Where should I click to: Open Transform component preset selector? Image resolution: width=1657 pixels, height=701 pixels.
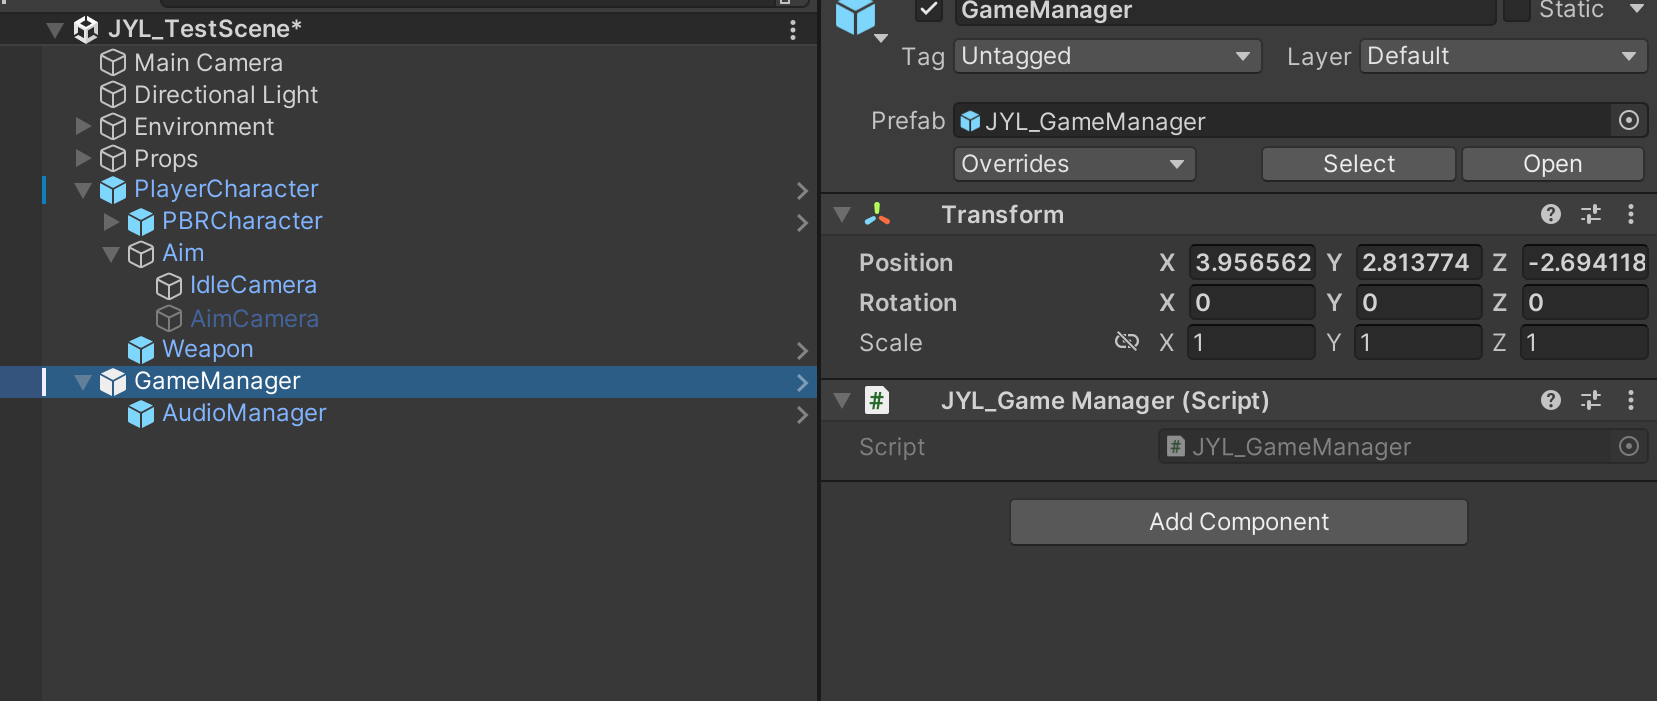click(1591, 214)
